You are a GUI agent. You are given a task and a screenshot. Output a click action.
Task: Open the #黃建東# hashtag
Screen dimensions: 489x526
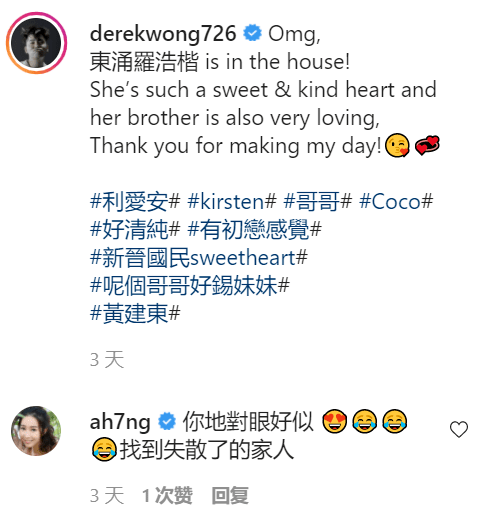click(x=135, y=314)
